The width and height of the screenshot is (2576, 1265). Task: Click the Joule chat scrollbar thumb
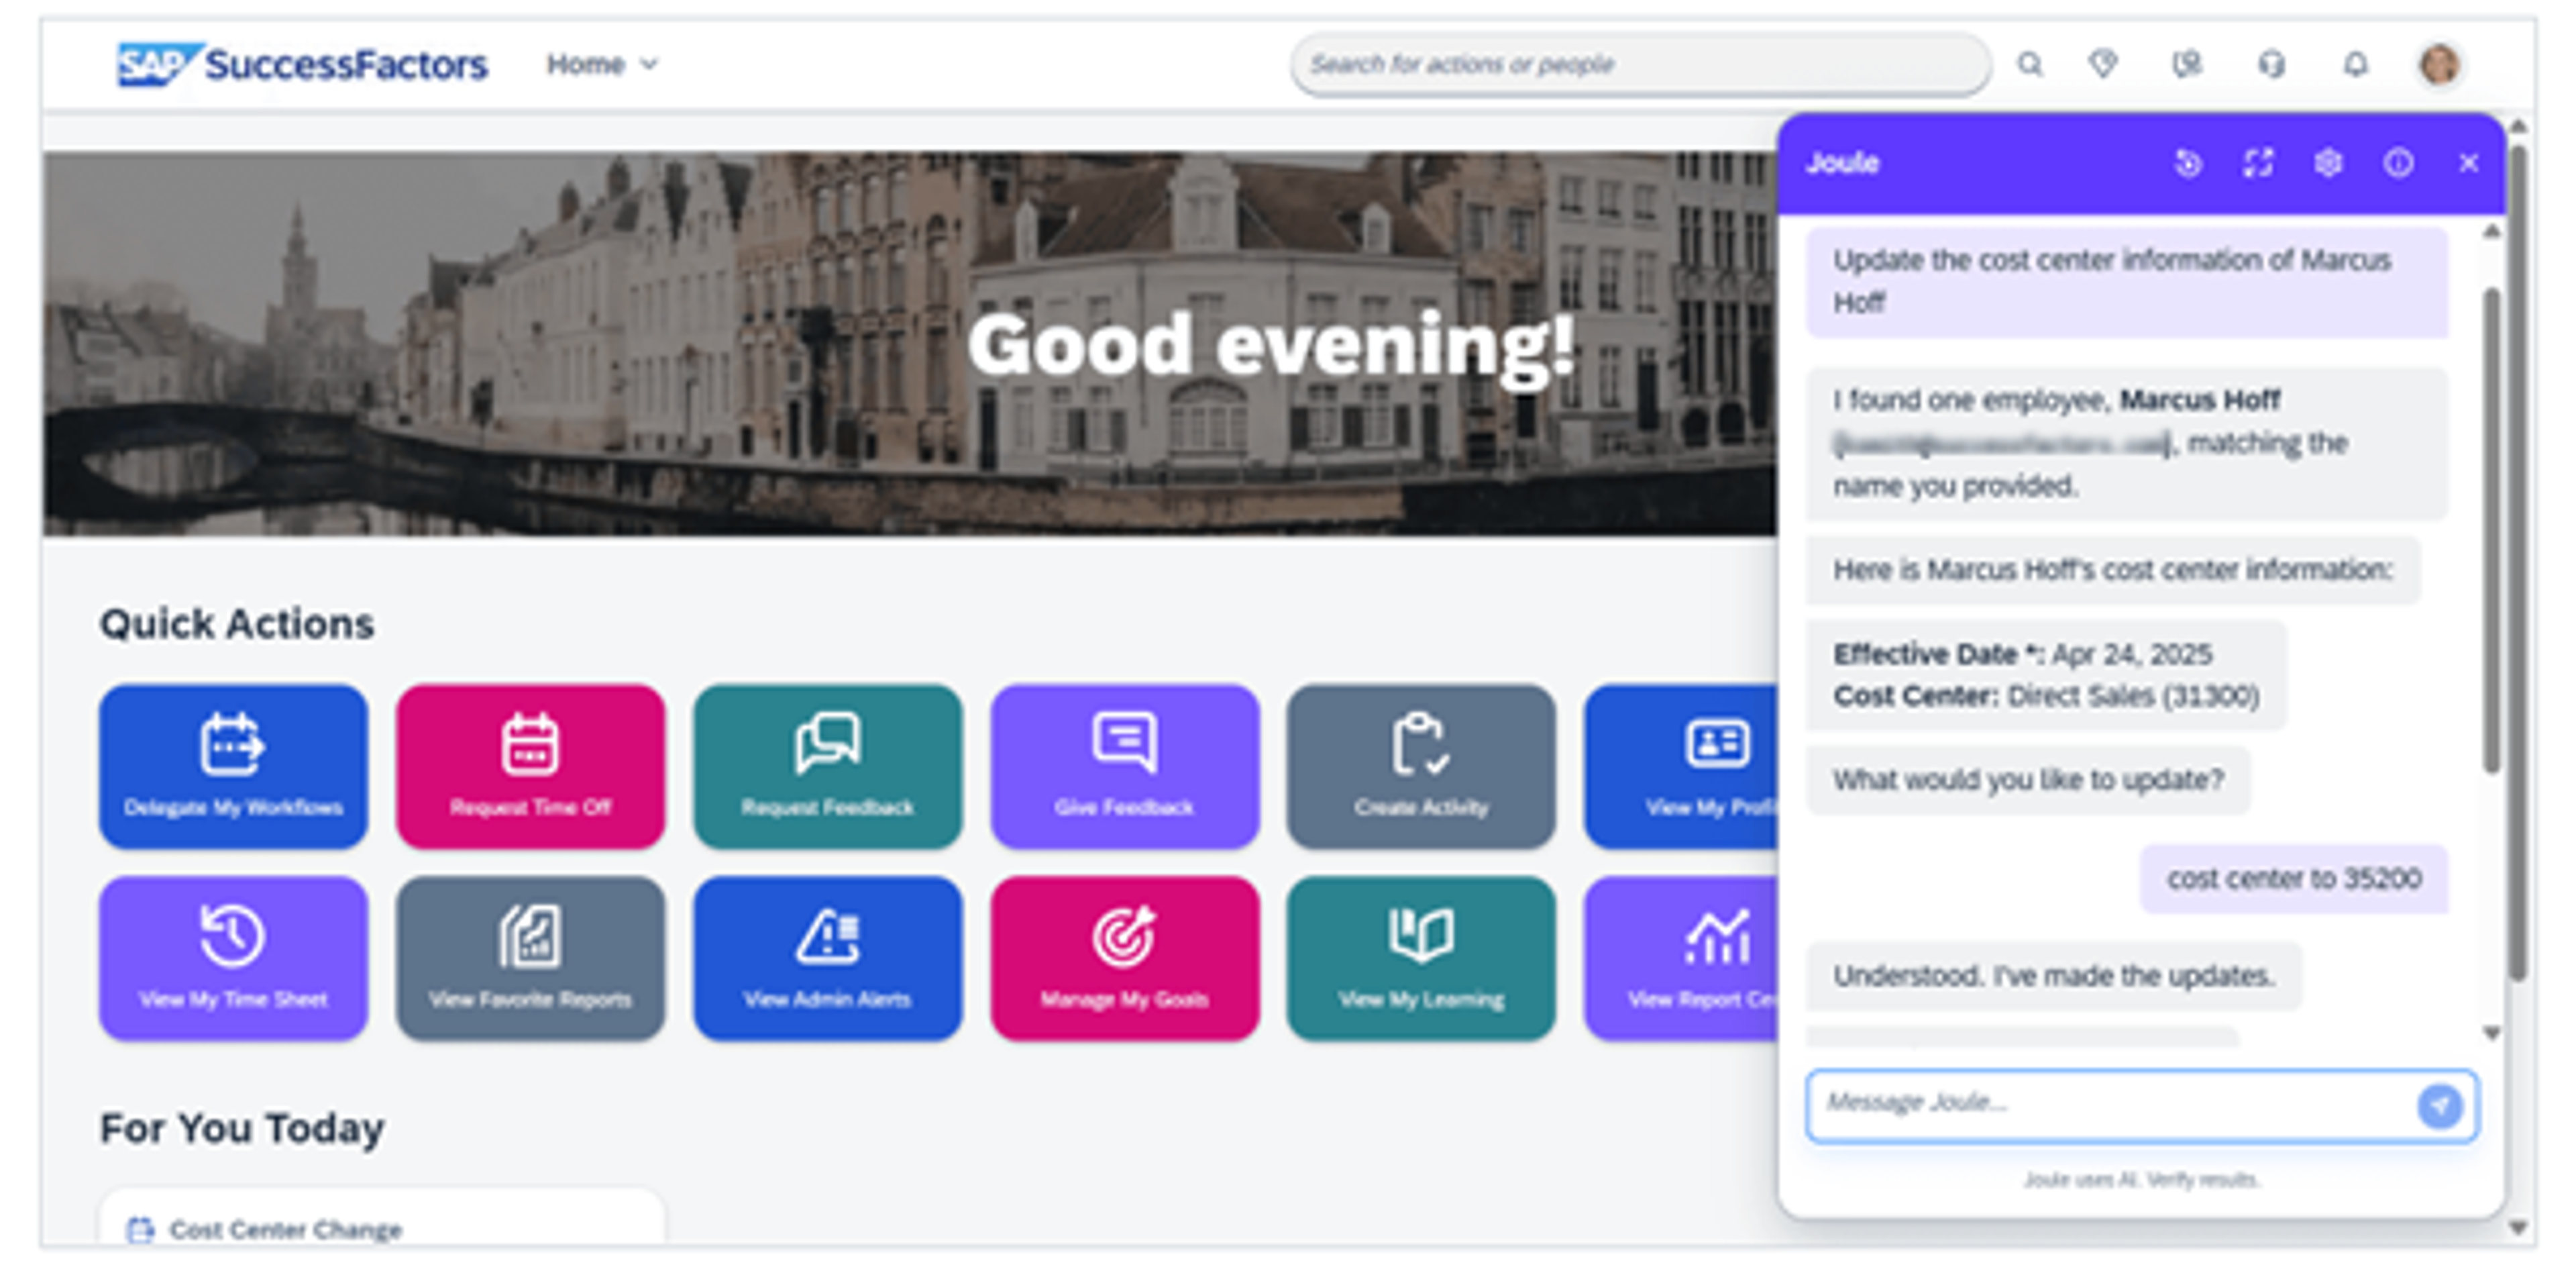[x=2491, y=530]
